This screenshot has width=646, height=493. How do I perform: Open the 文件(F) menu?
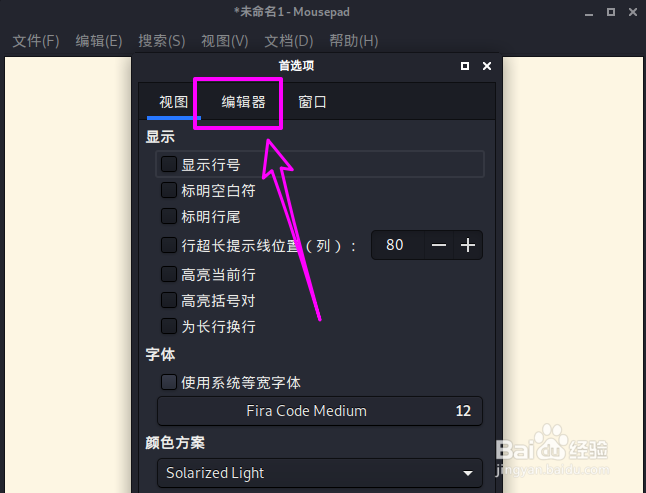(x=36, y=41)
